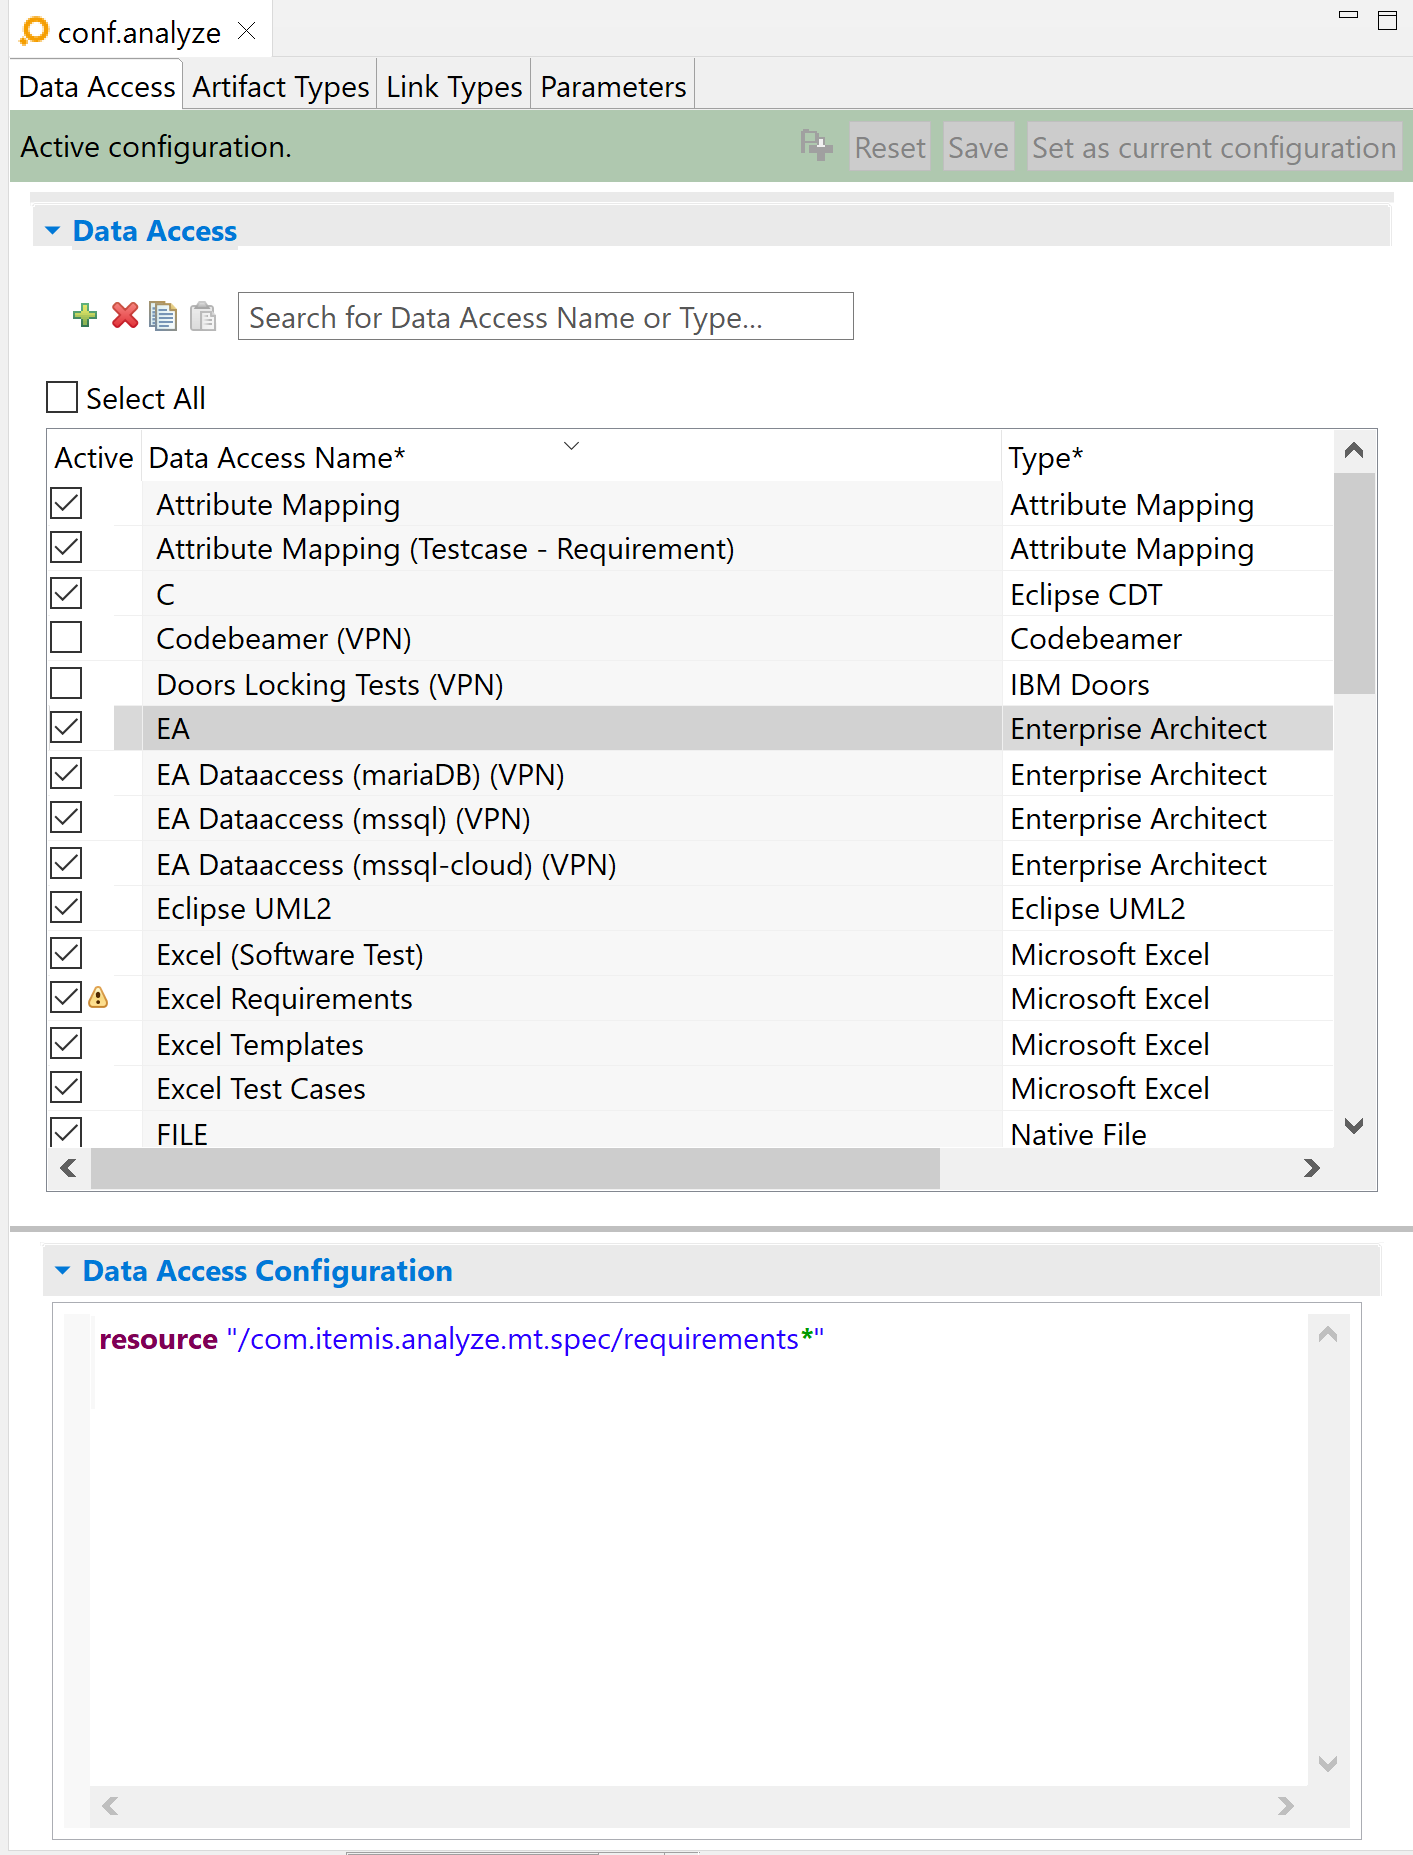
Task: Click the table's scroll right arrow
Action: [1312, 1168]
